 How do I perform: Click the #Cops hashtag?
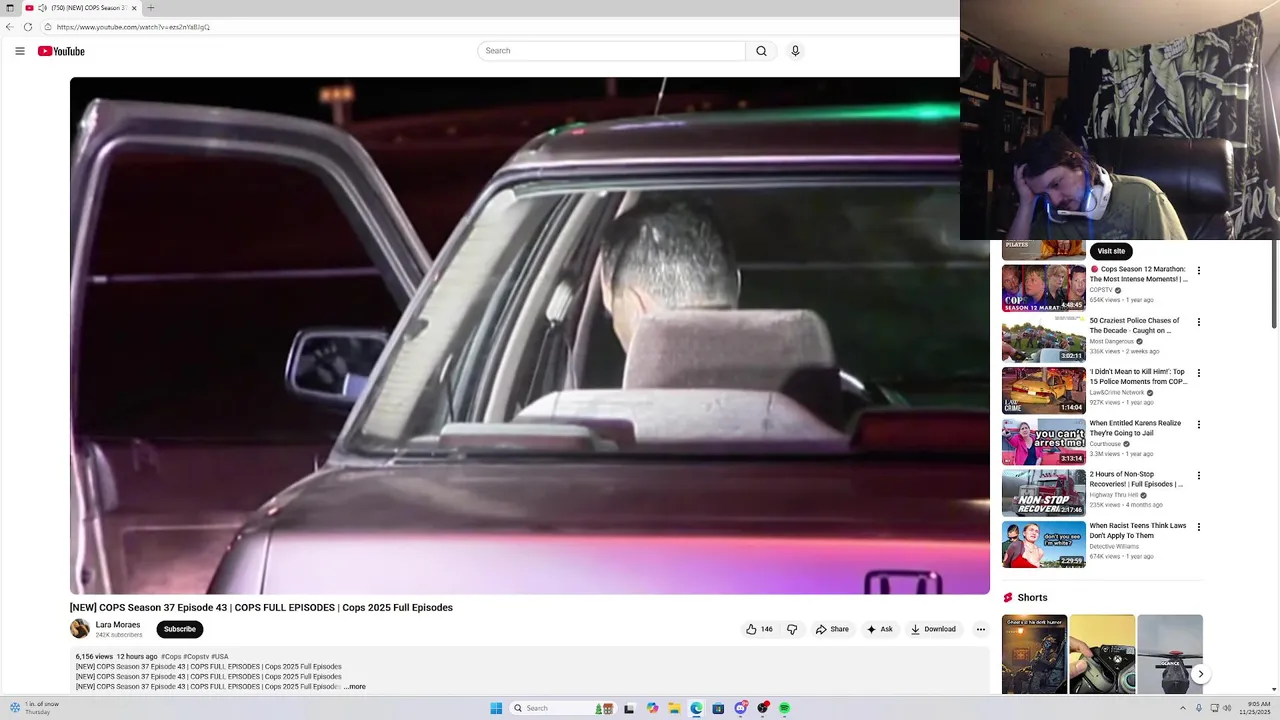pyautogui.click(x=171, y=657)
